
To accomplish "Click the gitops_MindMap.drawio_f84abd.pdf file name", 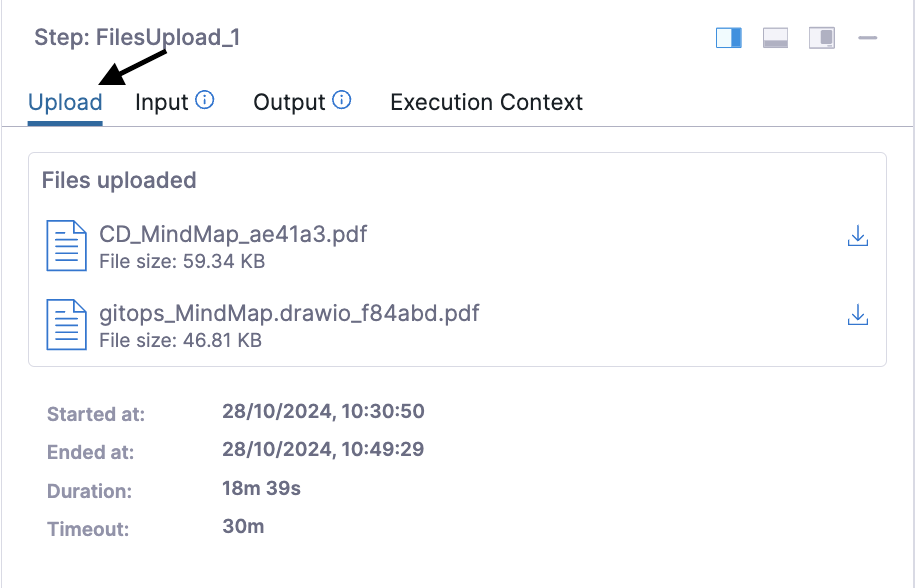I will pos(289,314).
